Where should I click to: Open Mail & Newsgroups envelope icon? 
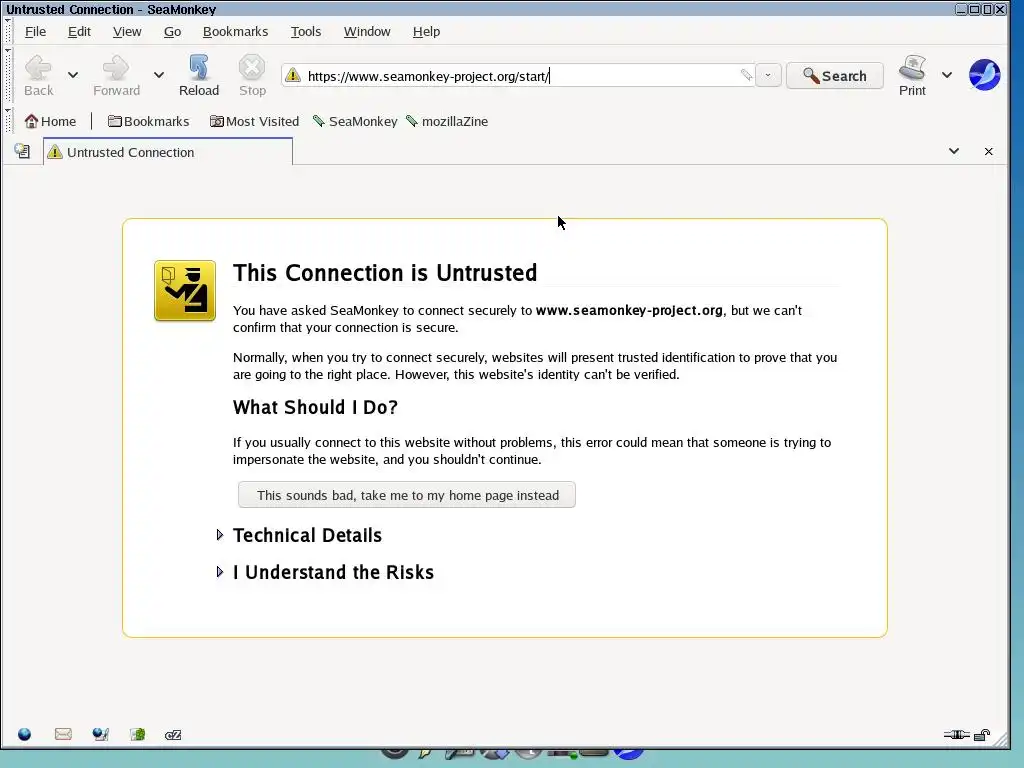(63, 735)
